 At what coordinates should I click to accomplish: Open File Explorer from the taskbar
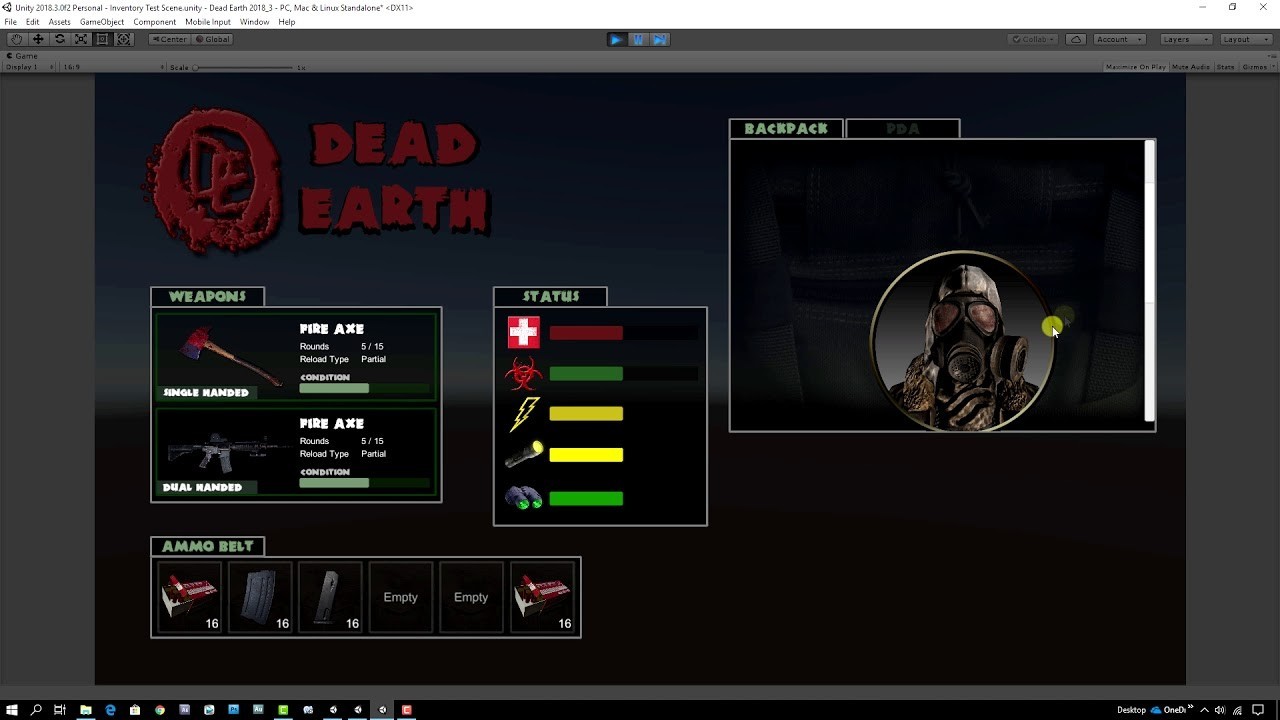pos(86,710)
